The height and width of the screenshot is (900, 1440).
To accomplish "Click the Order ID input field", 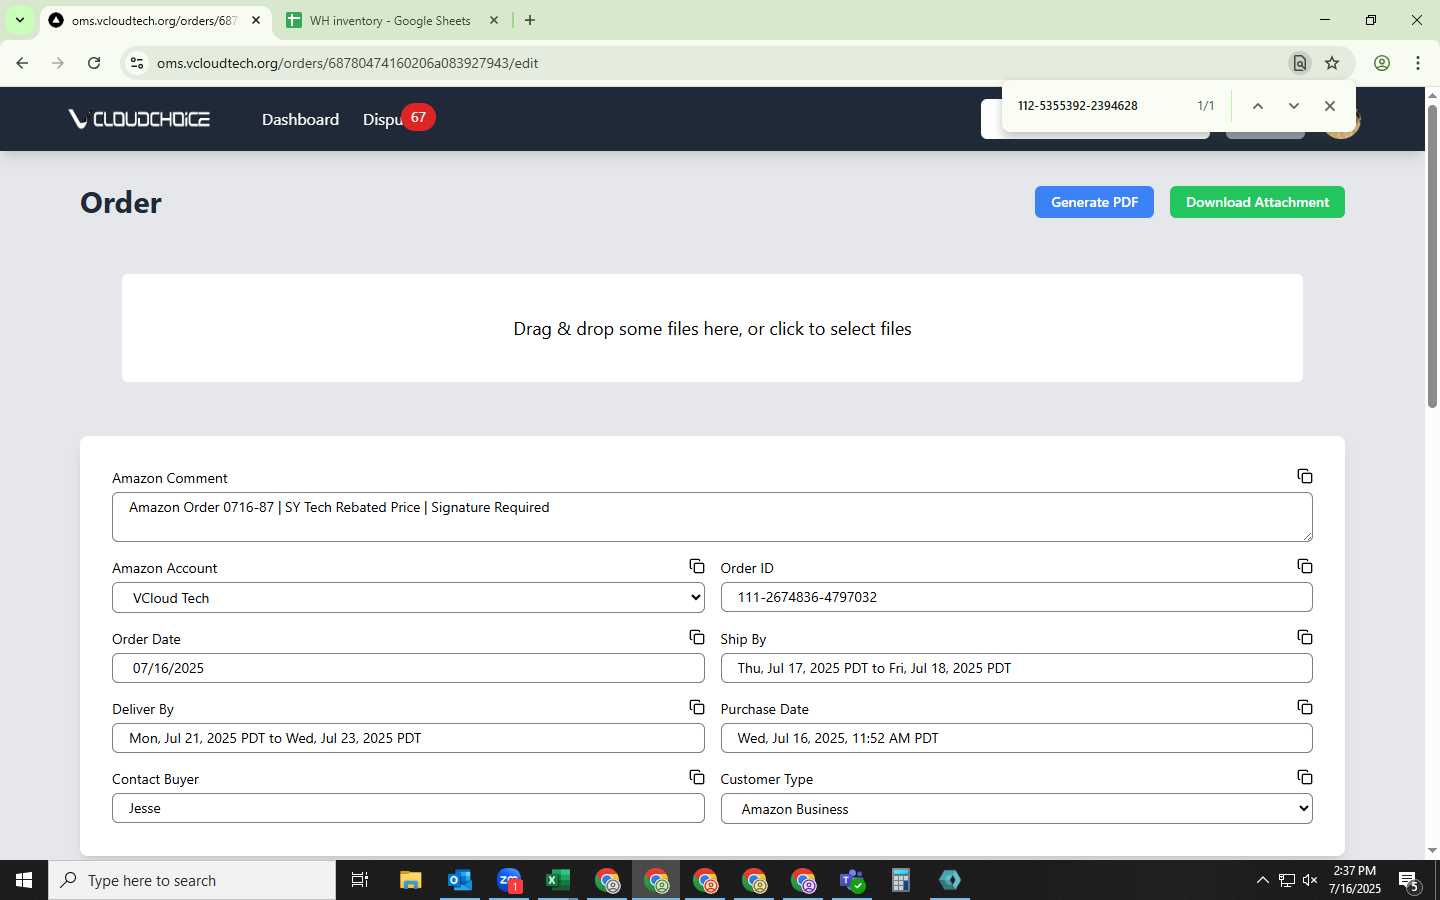I will point(1016,597).
